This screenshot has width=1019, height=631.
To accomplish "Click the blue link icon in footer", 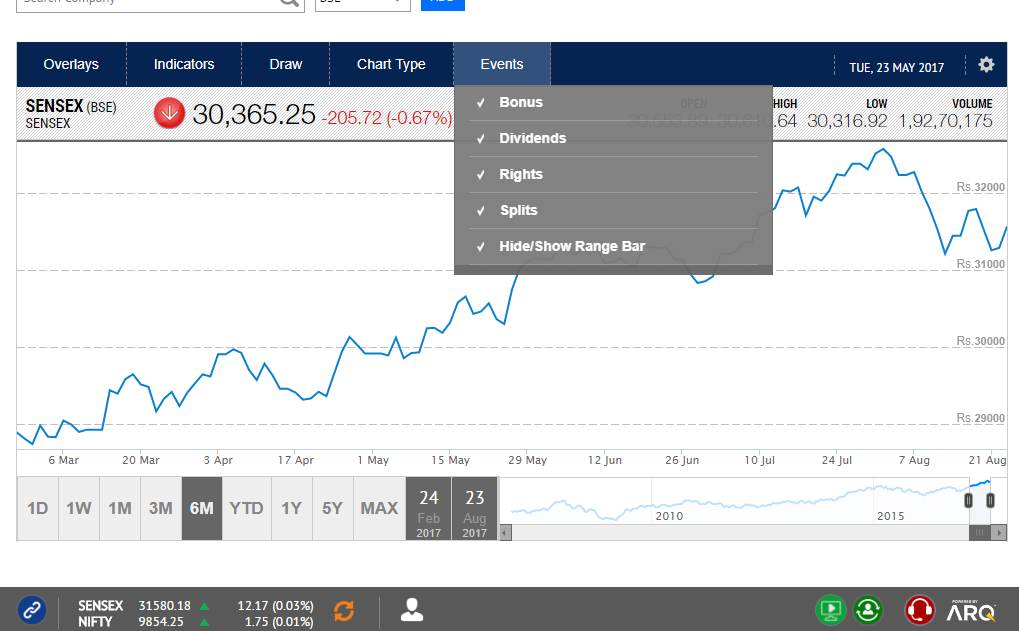I will 32,609.
